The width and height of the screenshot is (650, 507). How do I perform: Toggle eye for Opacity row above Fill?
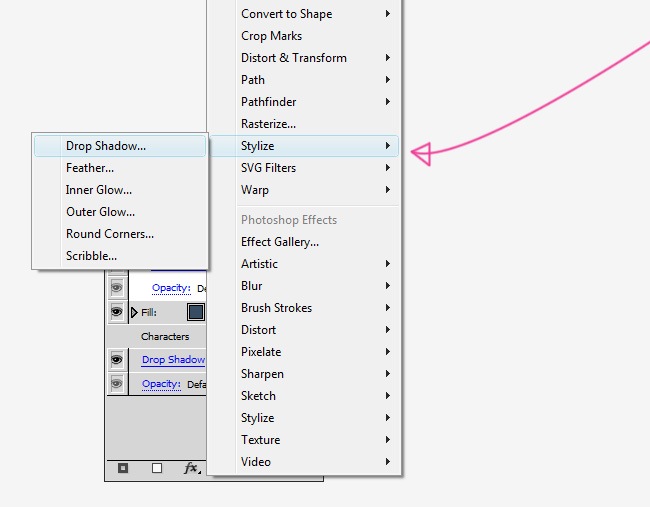point(116,287)
